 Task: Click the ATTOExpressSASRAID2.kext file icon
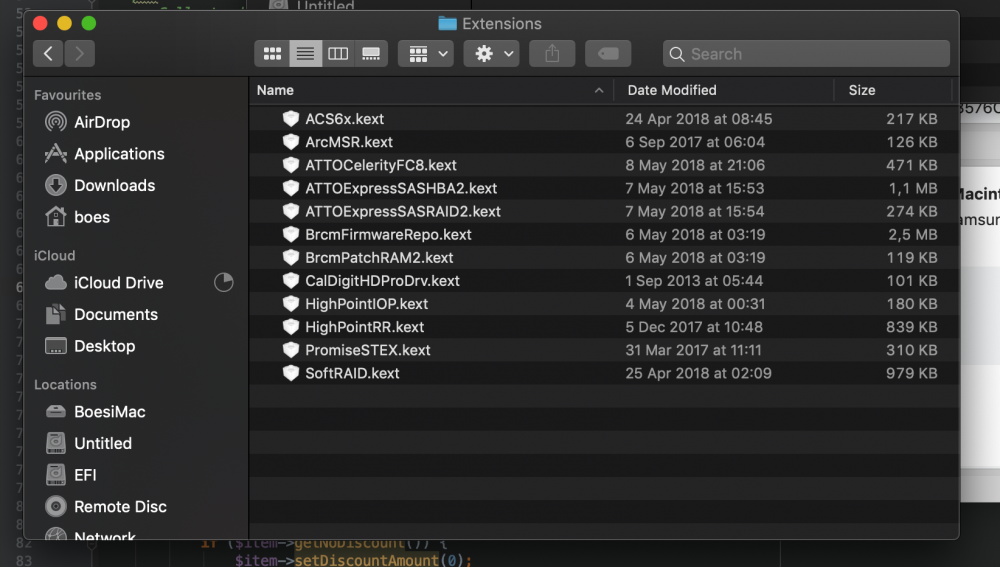[291, 211]
